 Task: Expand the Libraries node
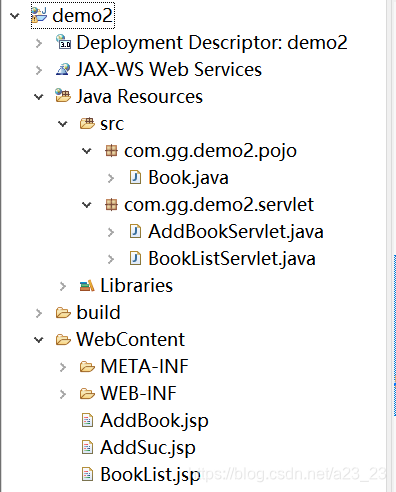point(63,286)
